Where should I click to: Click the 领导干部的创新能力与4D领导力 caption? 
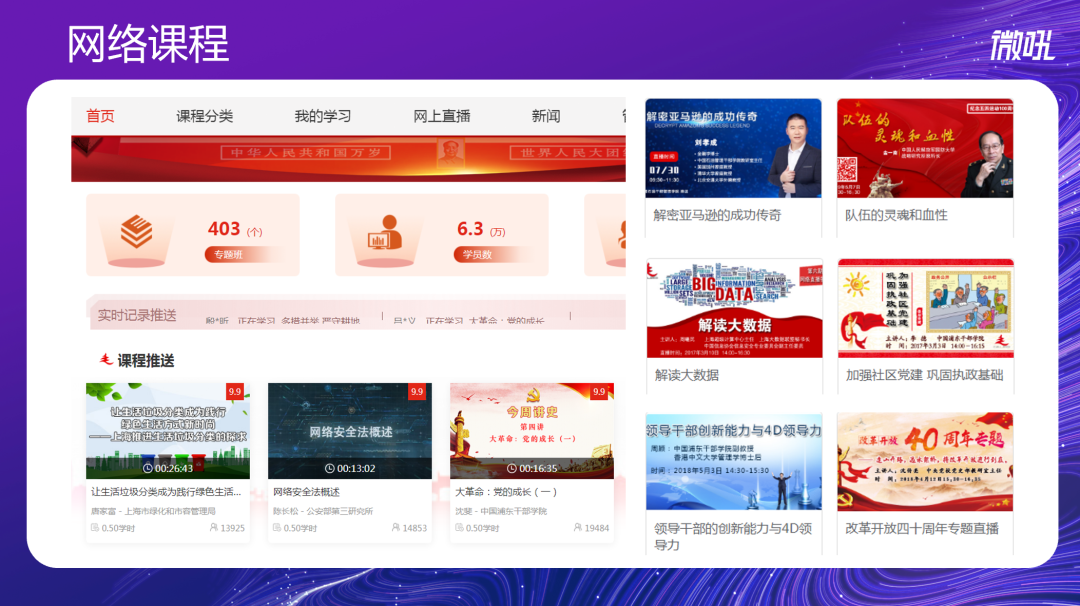coord(733,536)
